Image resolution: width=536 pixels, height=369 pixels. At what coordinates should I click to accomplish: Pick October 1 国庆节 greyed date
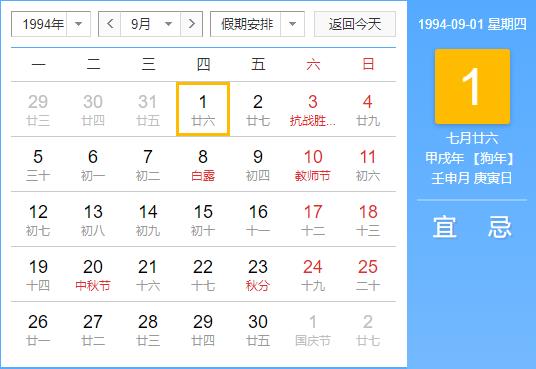[x=313, y=329]
